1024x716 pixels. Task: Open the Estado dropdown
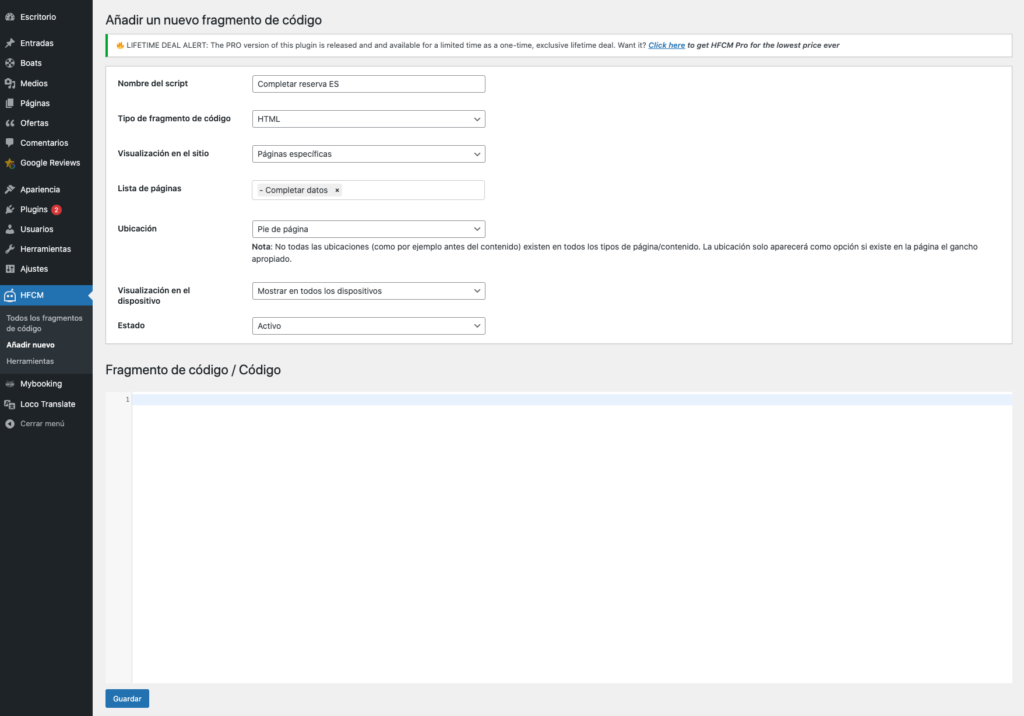tap(368, 326)
